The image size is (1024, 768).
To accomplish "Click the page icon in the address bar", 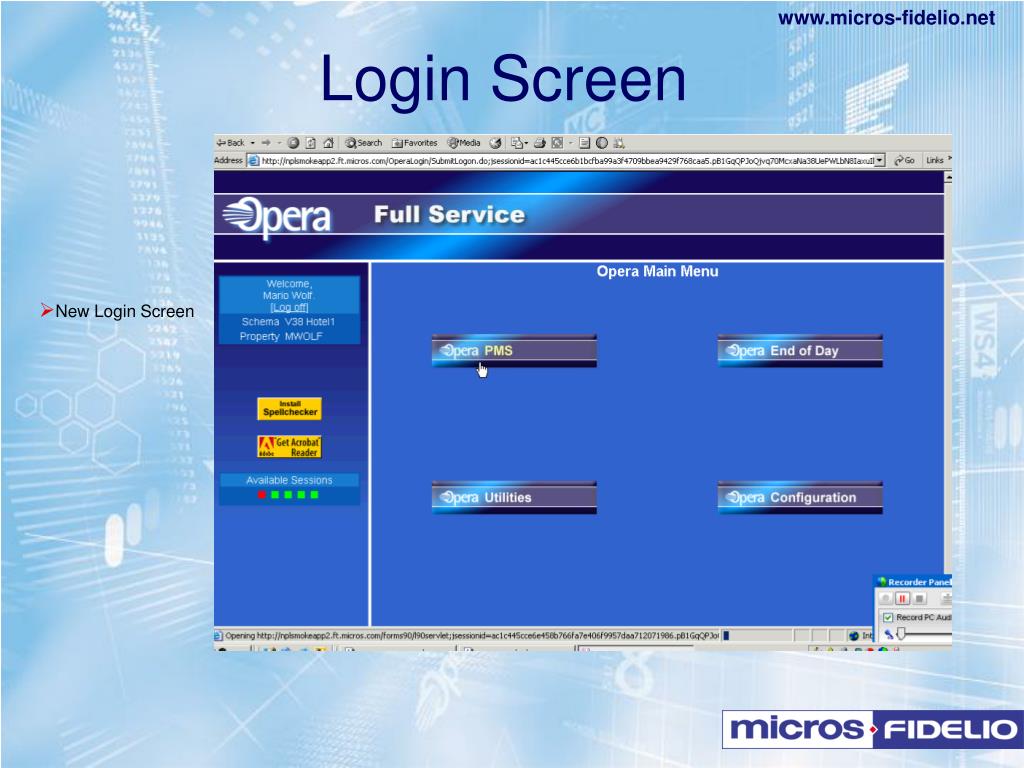I will point(253,160).
